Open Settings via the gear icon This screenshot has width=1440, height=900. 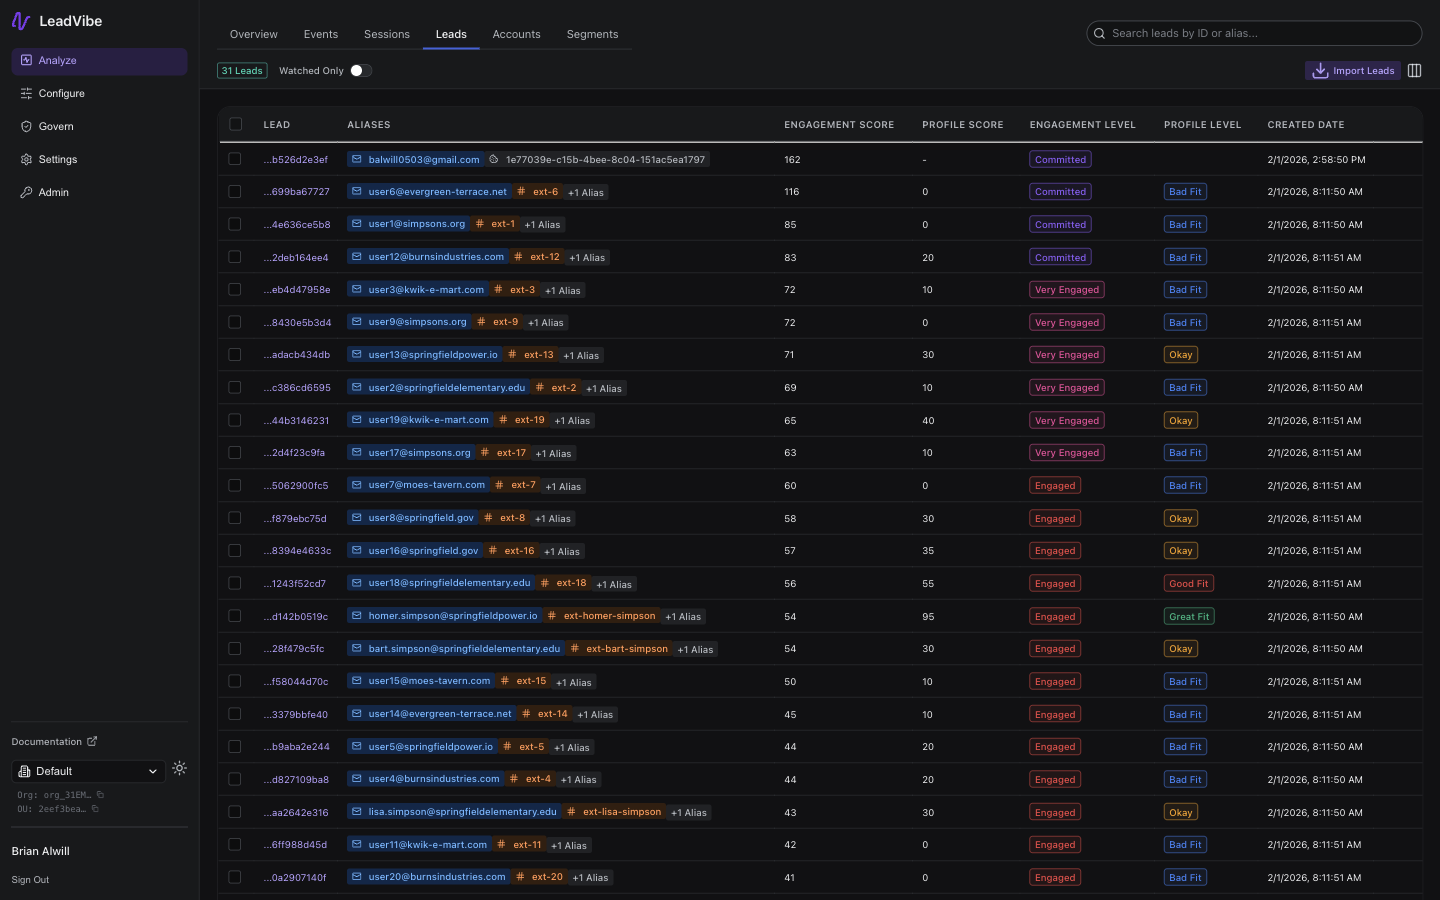pos(27,159)
